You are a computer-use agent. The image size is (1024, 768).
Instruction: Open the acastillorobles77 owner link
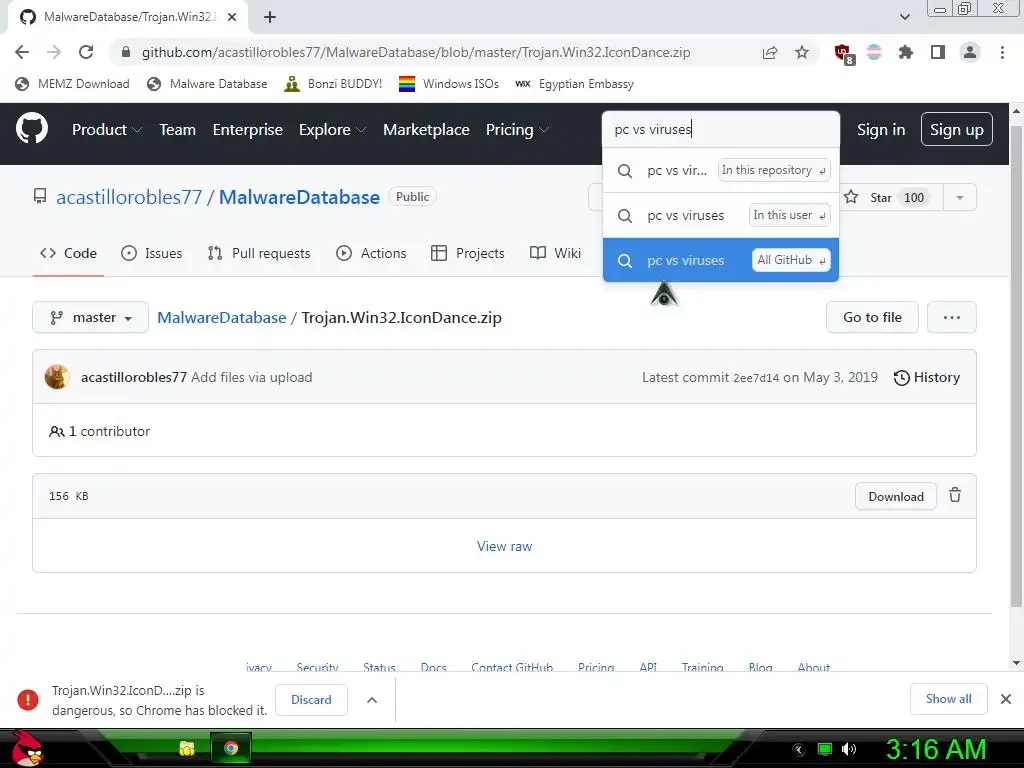click(x=129, y=197)
